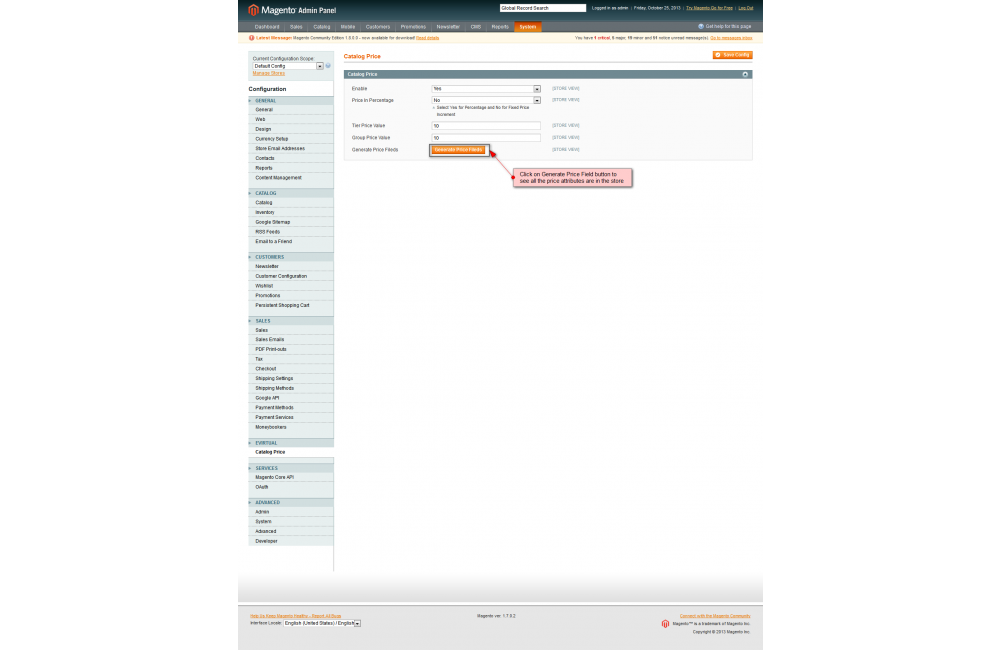Viewport: 1000px width, 650px height.
Task: Open the Reports menu in top navigation
Action: (500, 27)
